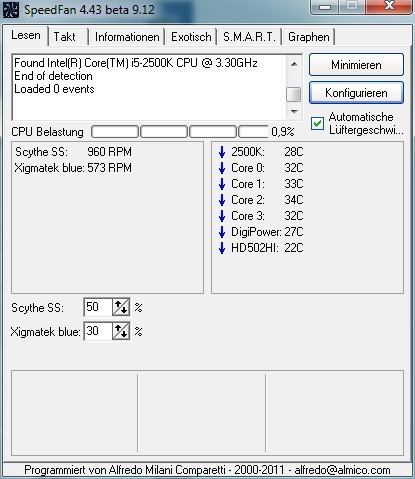Click the first CPU Belastung usage bar
The image size is (415, 479).
point(115,132)
